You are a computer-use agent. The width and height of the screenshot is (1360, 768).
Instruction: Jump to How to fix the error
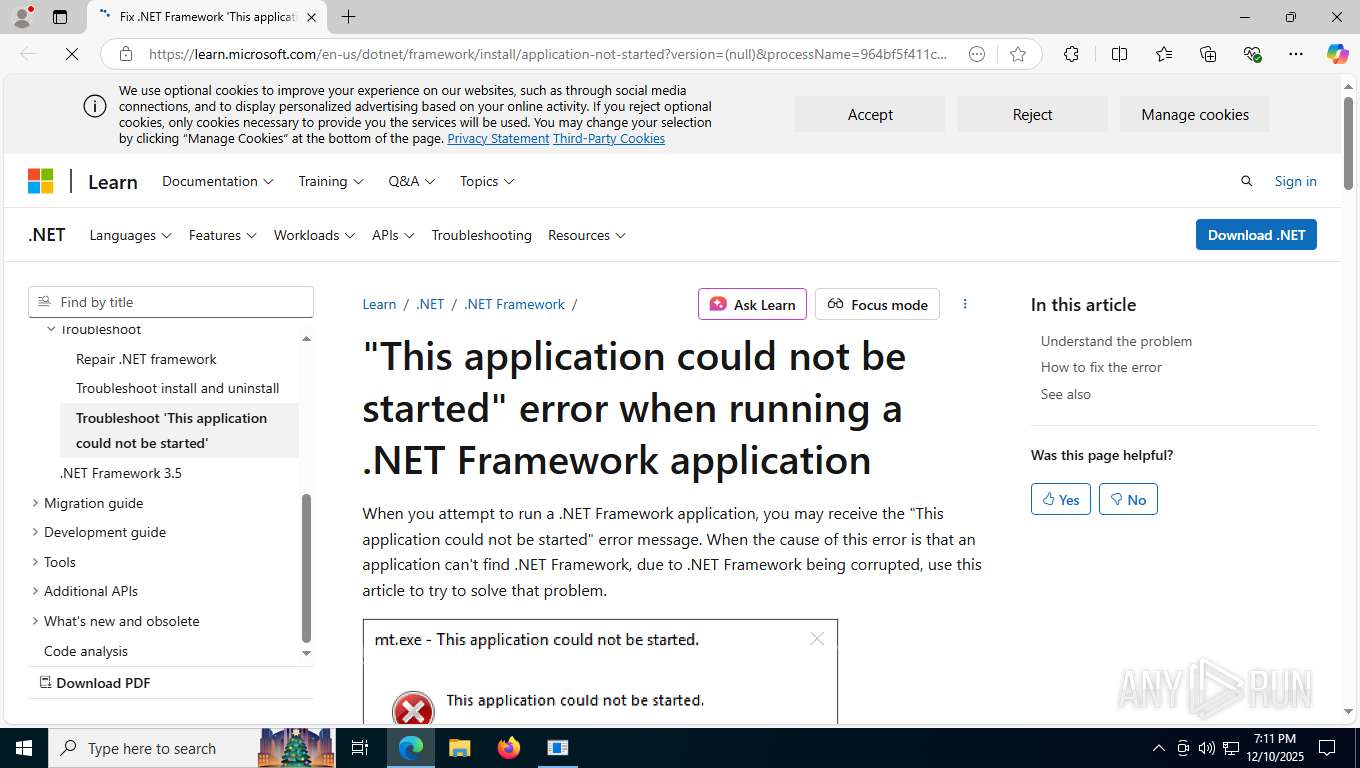tap(1101, 367)
